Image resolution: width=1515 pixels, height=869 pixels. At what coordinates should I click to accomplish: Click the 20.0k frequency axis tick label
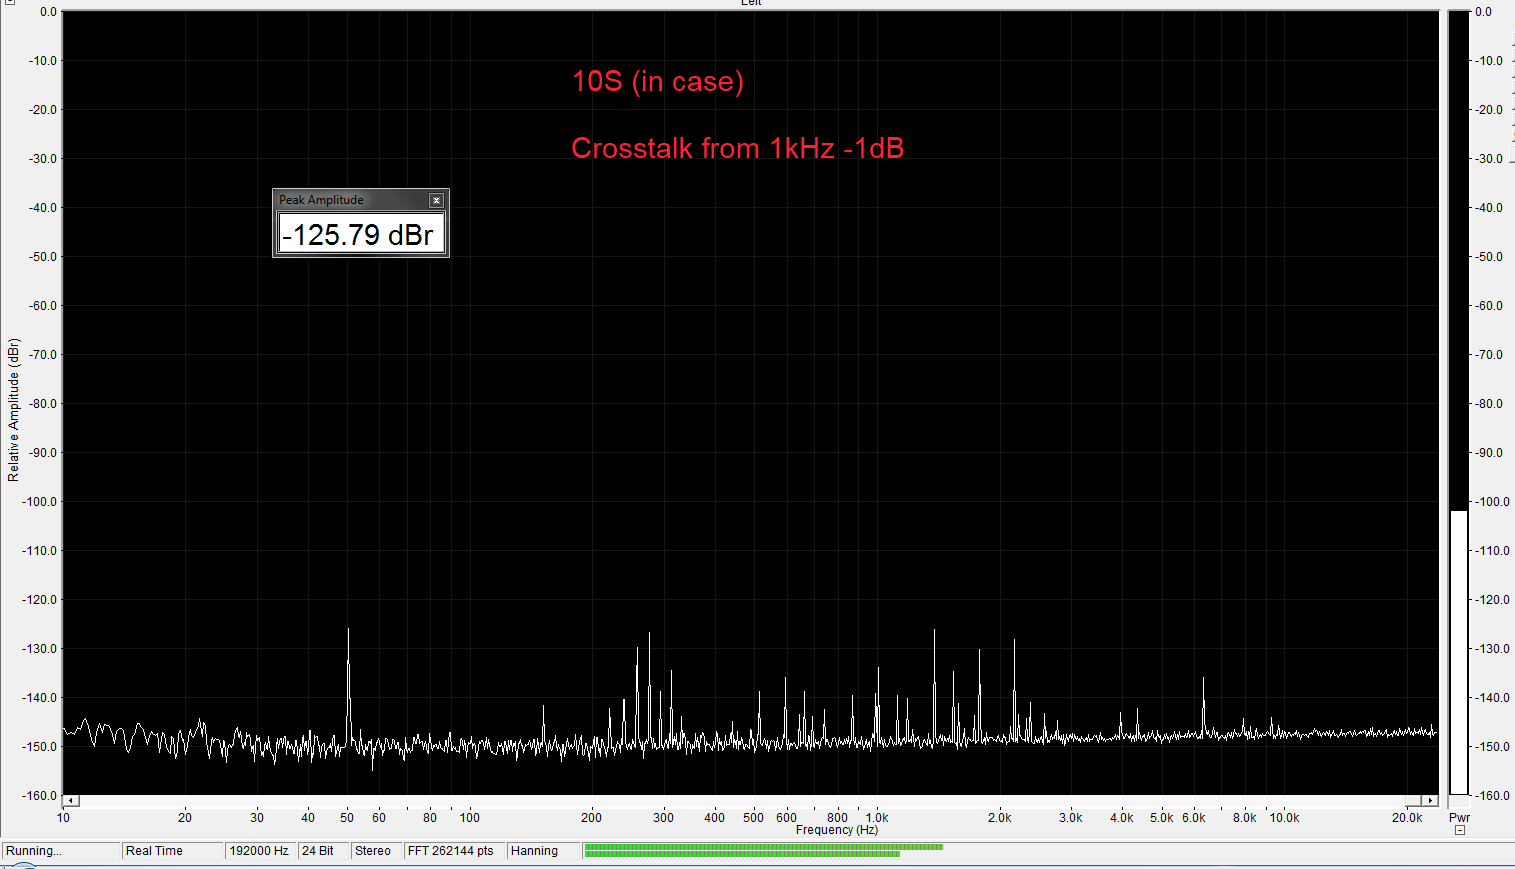pyautogui.click(x=1407, y=817)
